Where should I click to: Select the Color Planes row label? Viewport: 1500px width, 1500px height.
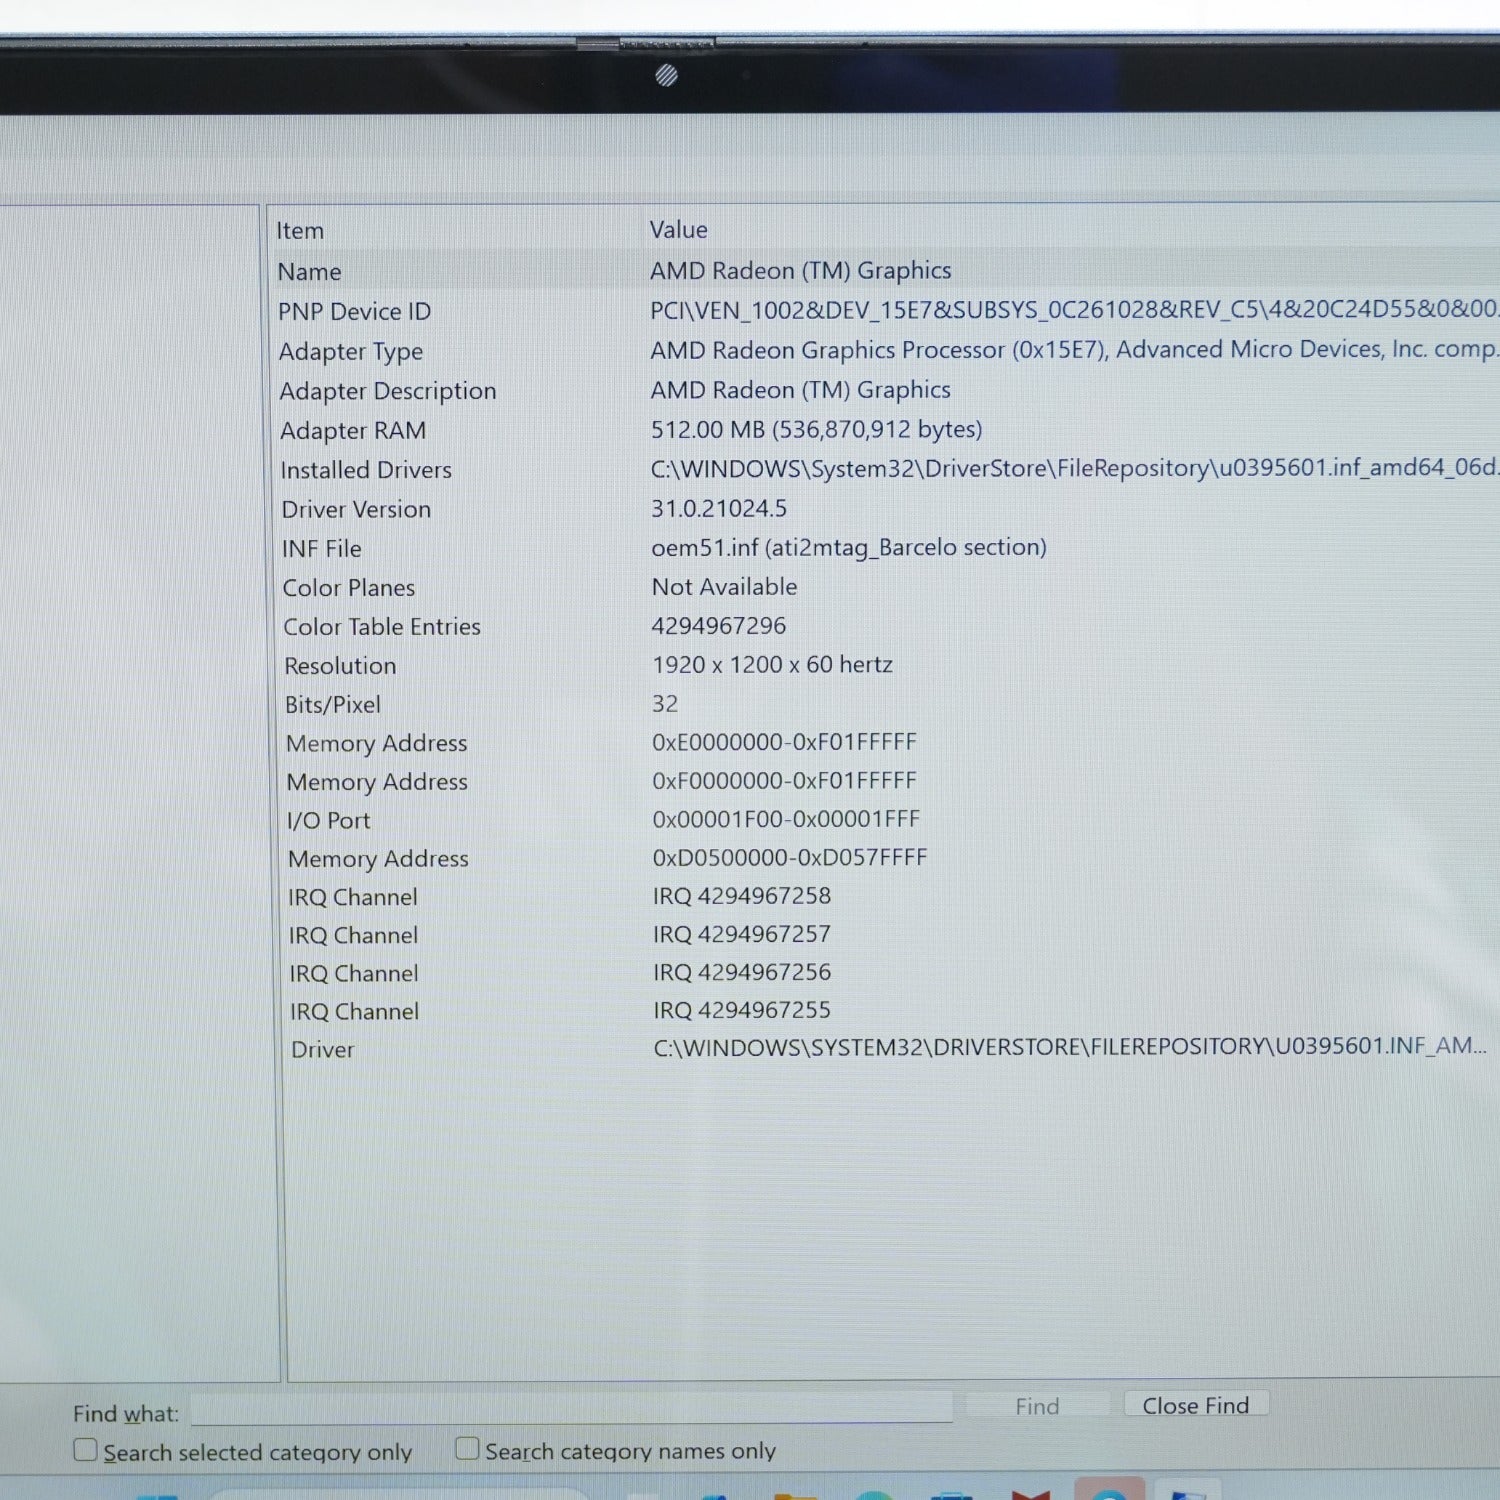(349, 588)
